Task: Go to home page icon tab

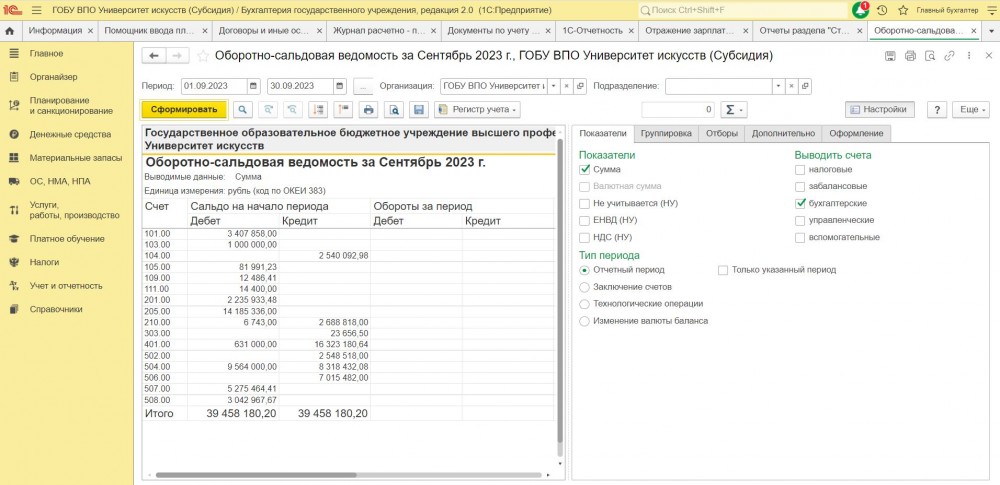Action: (10, 31)
